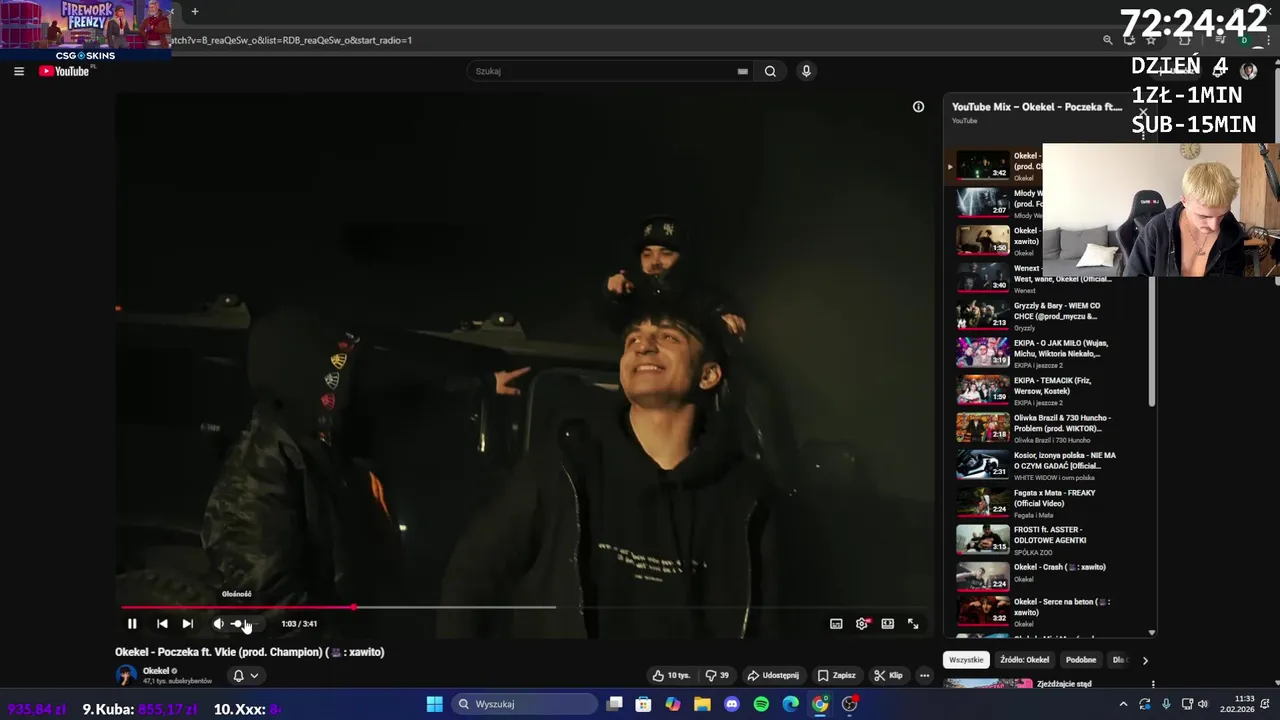Mute the video using the speaker icon

point(218,624)
